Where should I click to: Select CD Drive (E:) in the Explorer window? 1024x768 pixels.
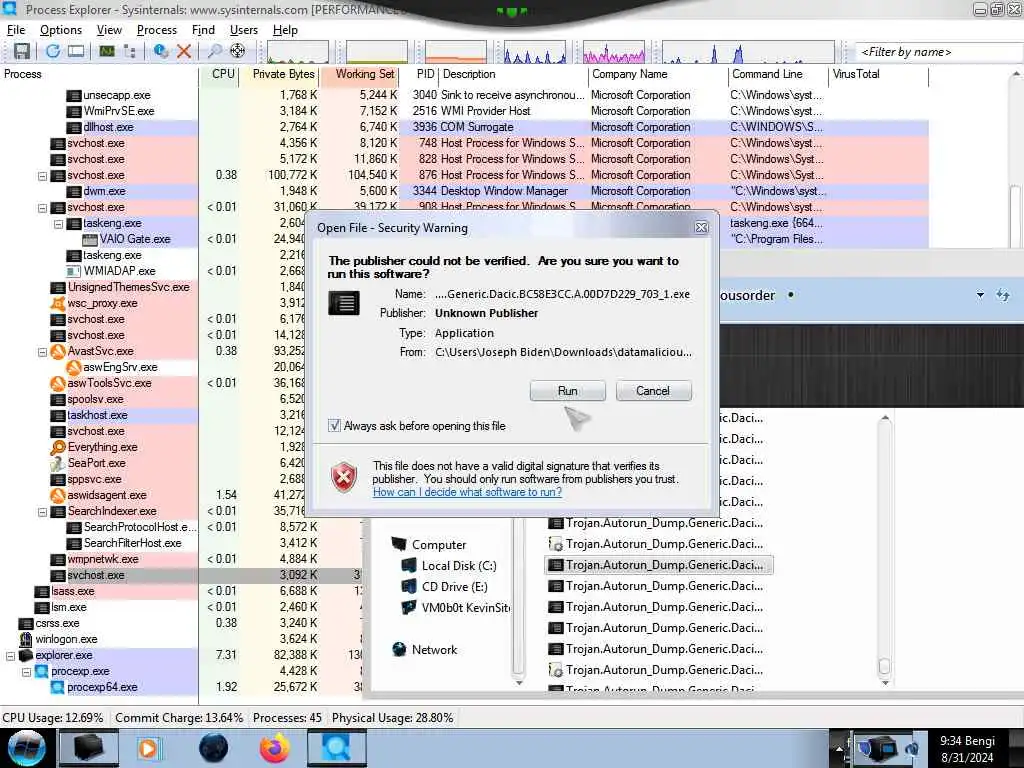point(454,587)
